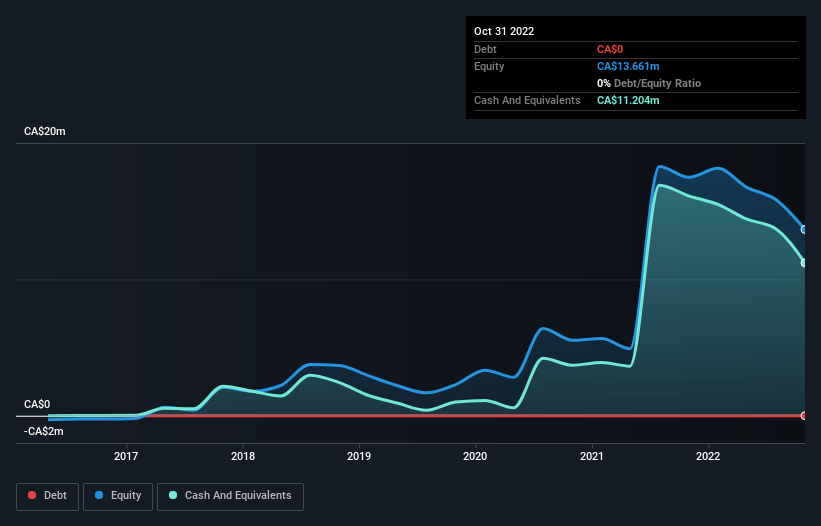Viewport: 821px width, 526px height.
Task: Click the Cash And Equivalents tooltip label
Action: (x=527, y=100)
